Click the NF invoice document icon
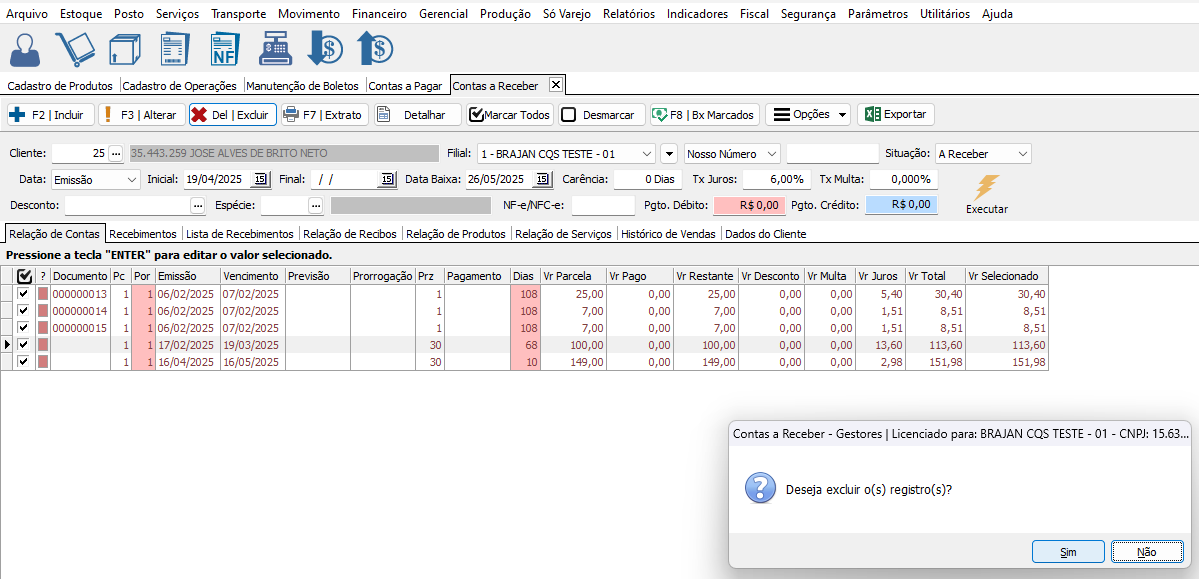 pos(224,49)
